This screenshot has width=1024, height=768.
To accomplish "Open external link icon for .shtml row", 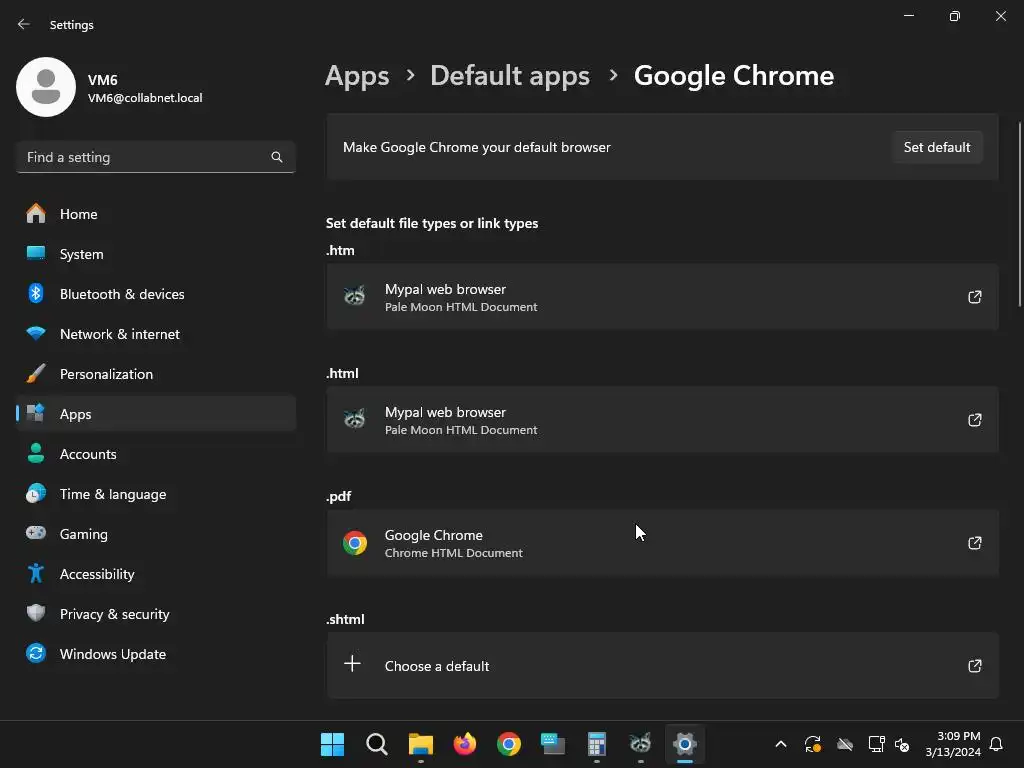I will coord(974,665).
